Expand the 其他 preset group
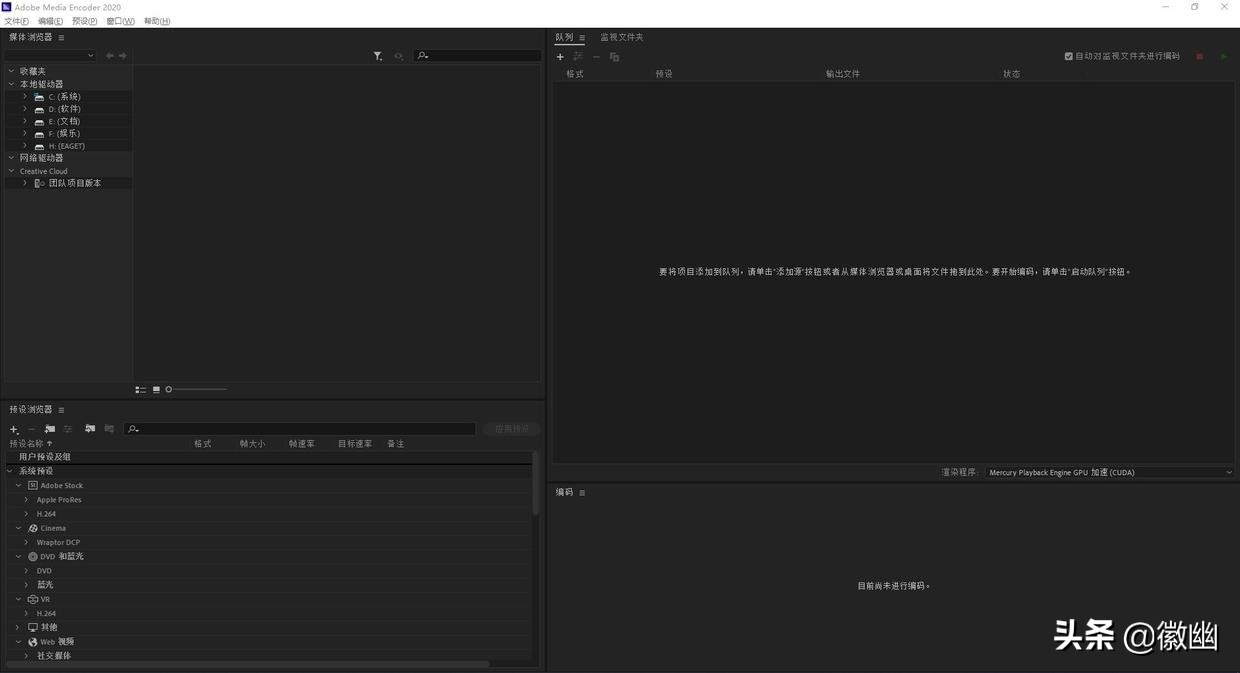The width and height of the screenshot is (1240, 673). click(x=17, y=628)
